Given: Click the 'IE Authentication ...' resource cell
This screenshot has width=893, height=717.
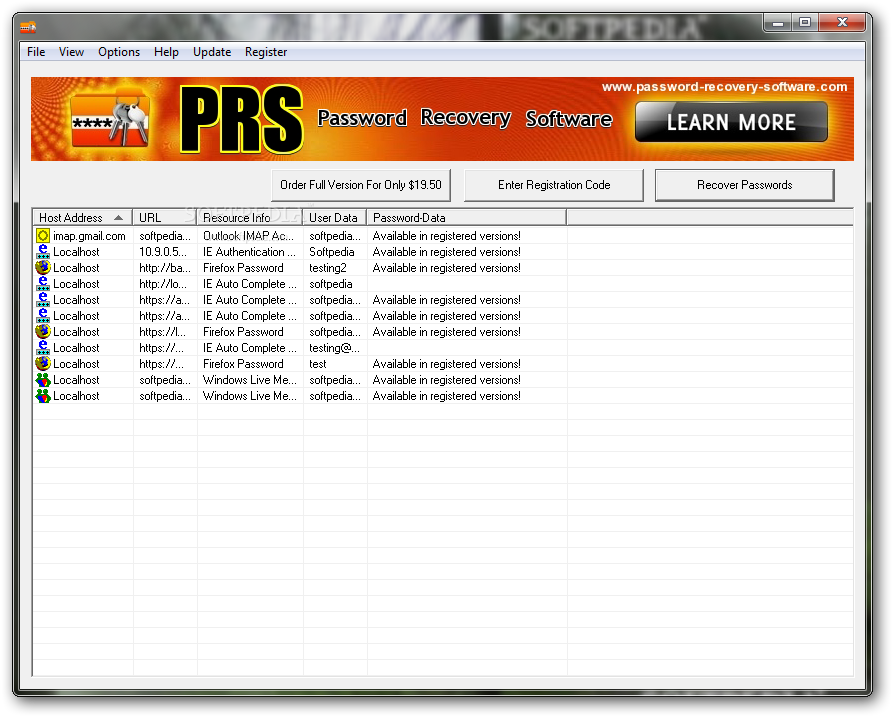Looking at the screenshot, I should 249,252.
